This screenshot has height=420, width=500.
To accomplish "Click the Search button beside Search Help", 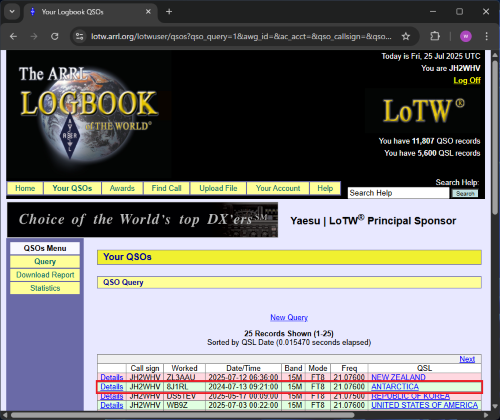I will click(x=465, y=193).
